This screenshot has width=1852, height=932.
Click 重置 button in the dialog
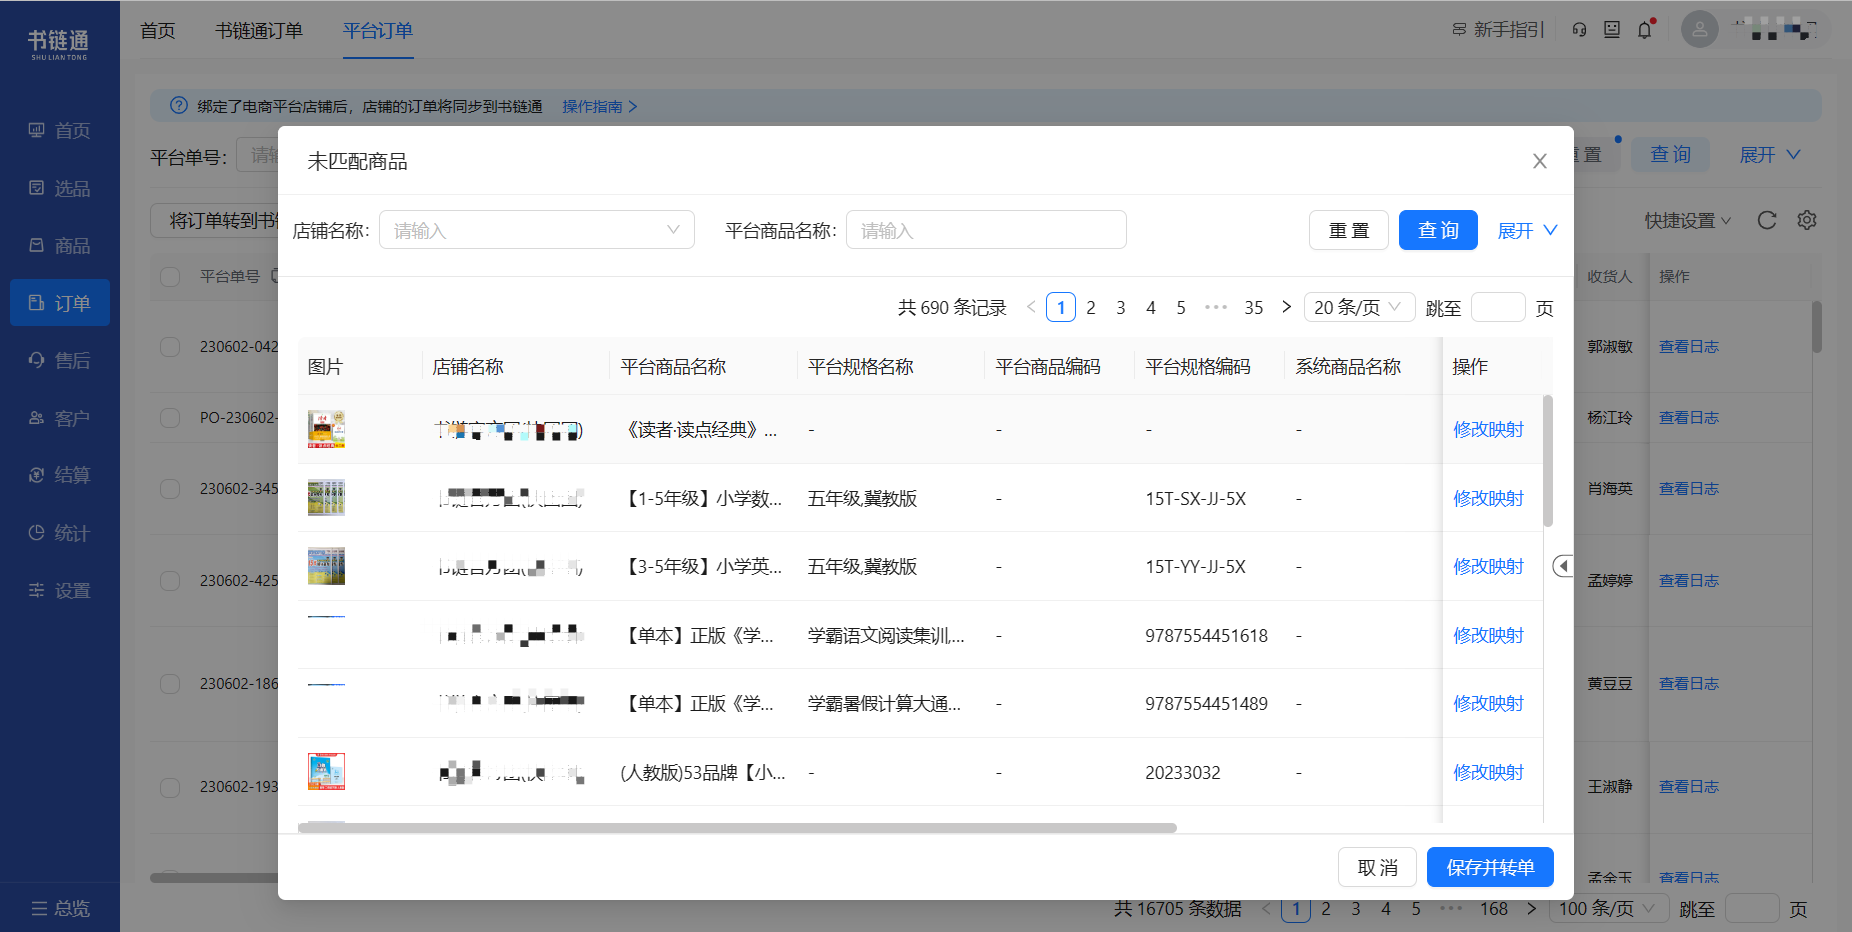click(x=1349, y=230)
